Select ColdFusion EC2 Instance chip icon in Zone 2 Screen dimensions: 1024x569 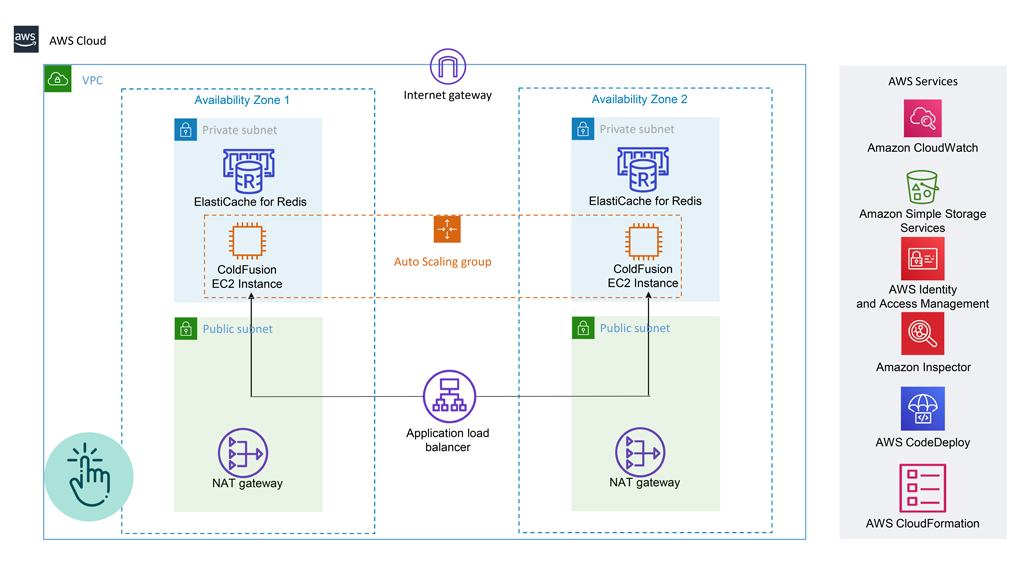point(643,241)
